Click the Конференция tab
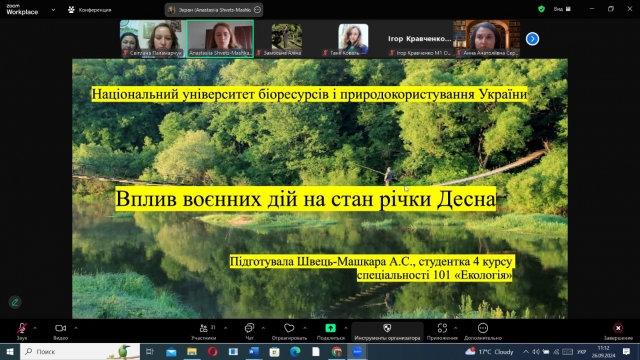 [x=89, y=10]
